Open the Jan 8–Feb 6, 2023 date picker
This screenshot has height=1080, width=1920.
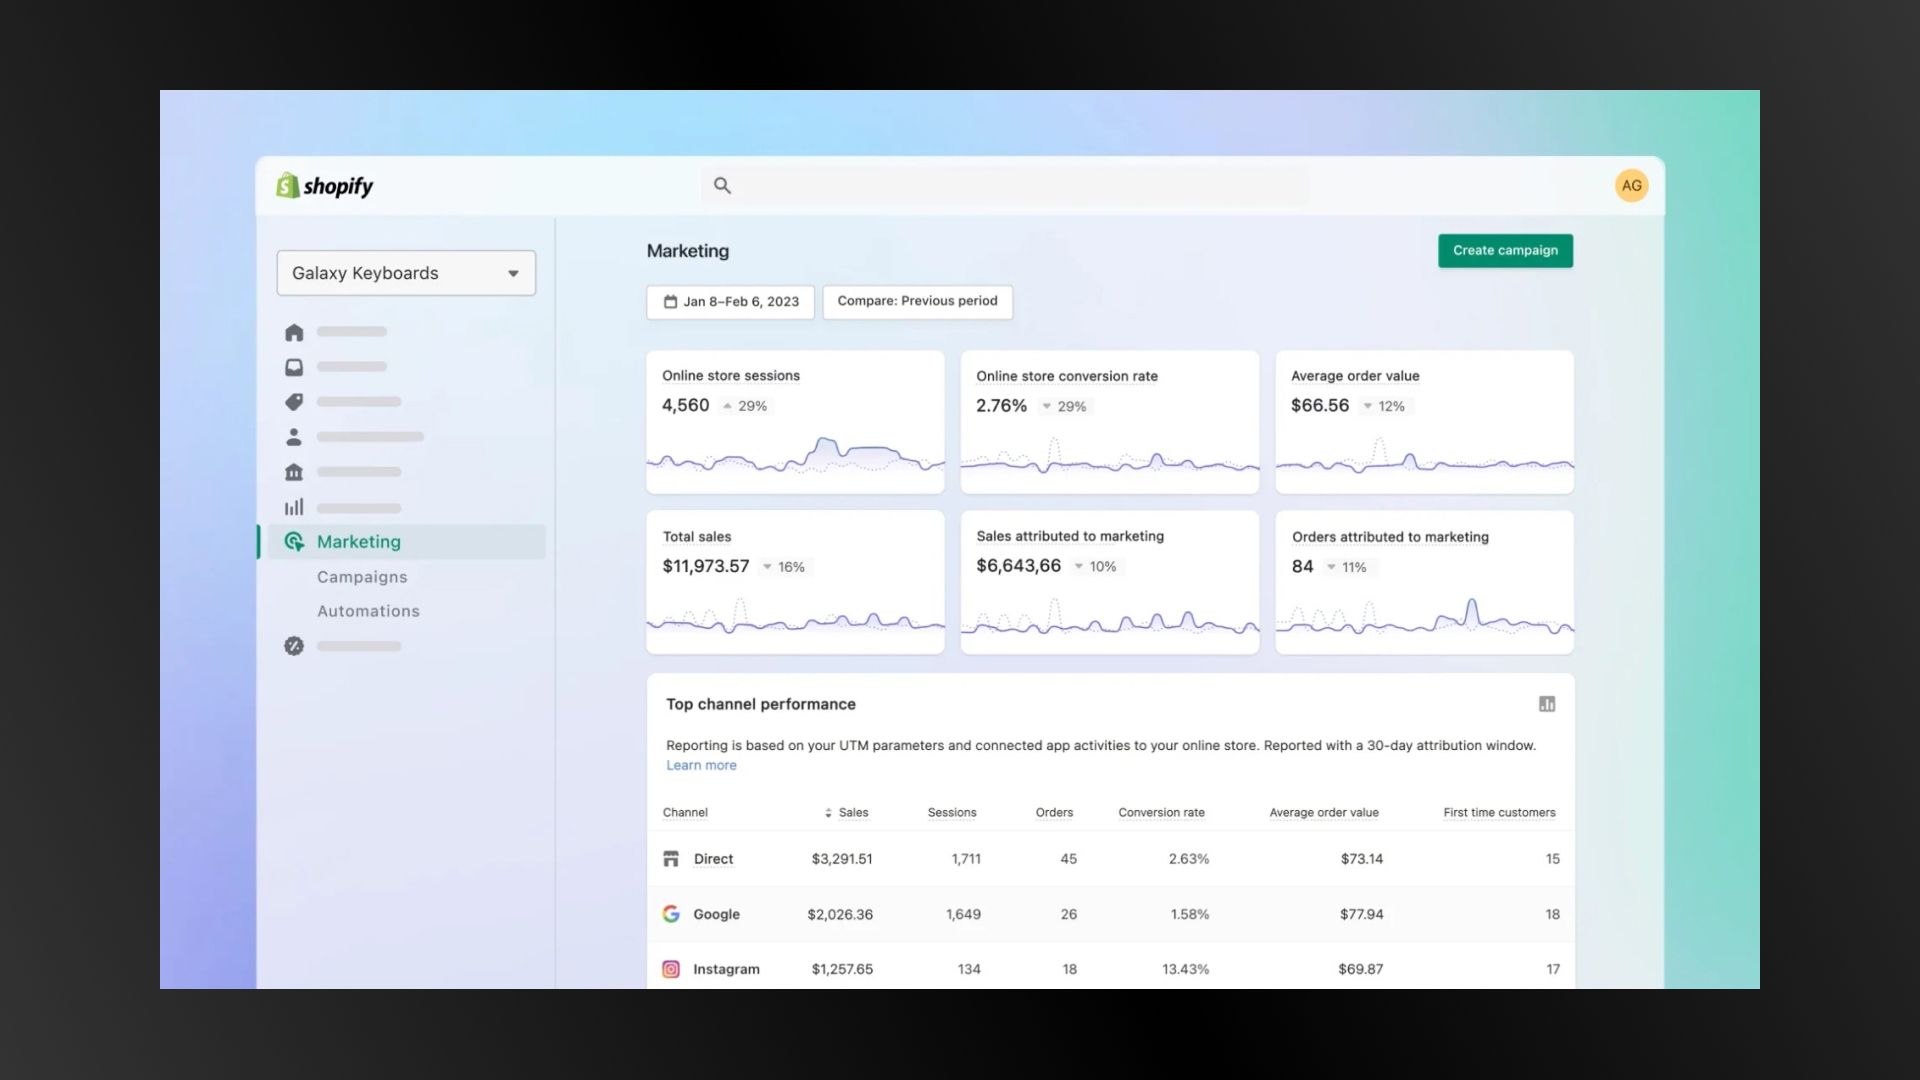[x=730, y=301]
